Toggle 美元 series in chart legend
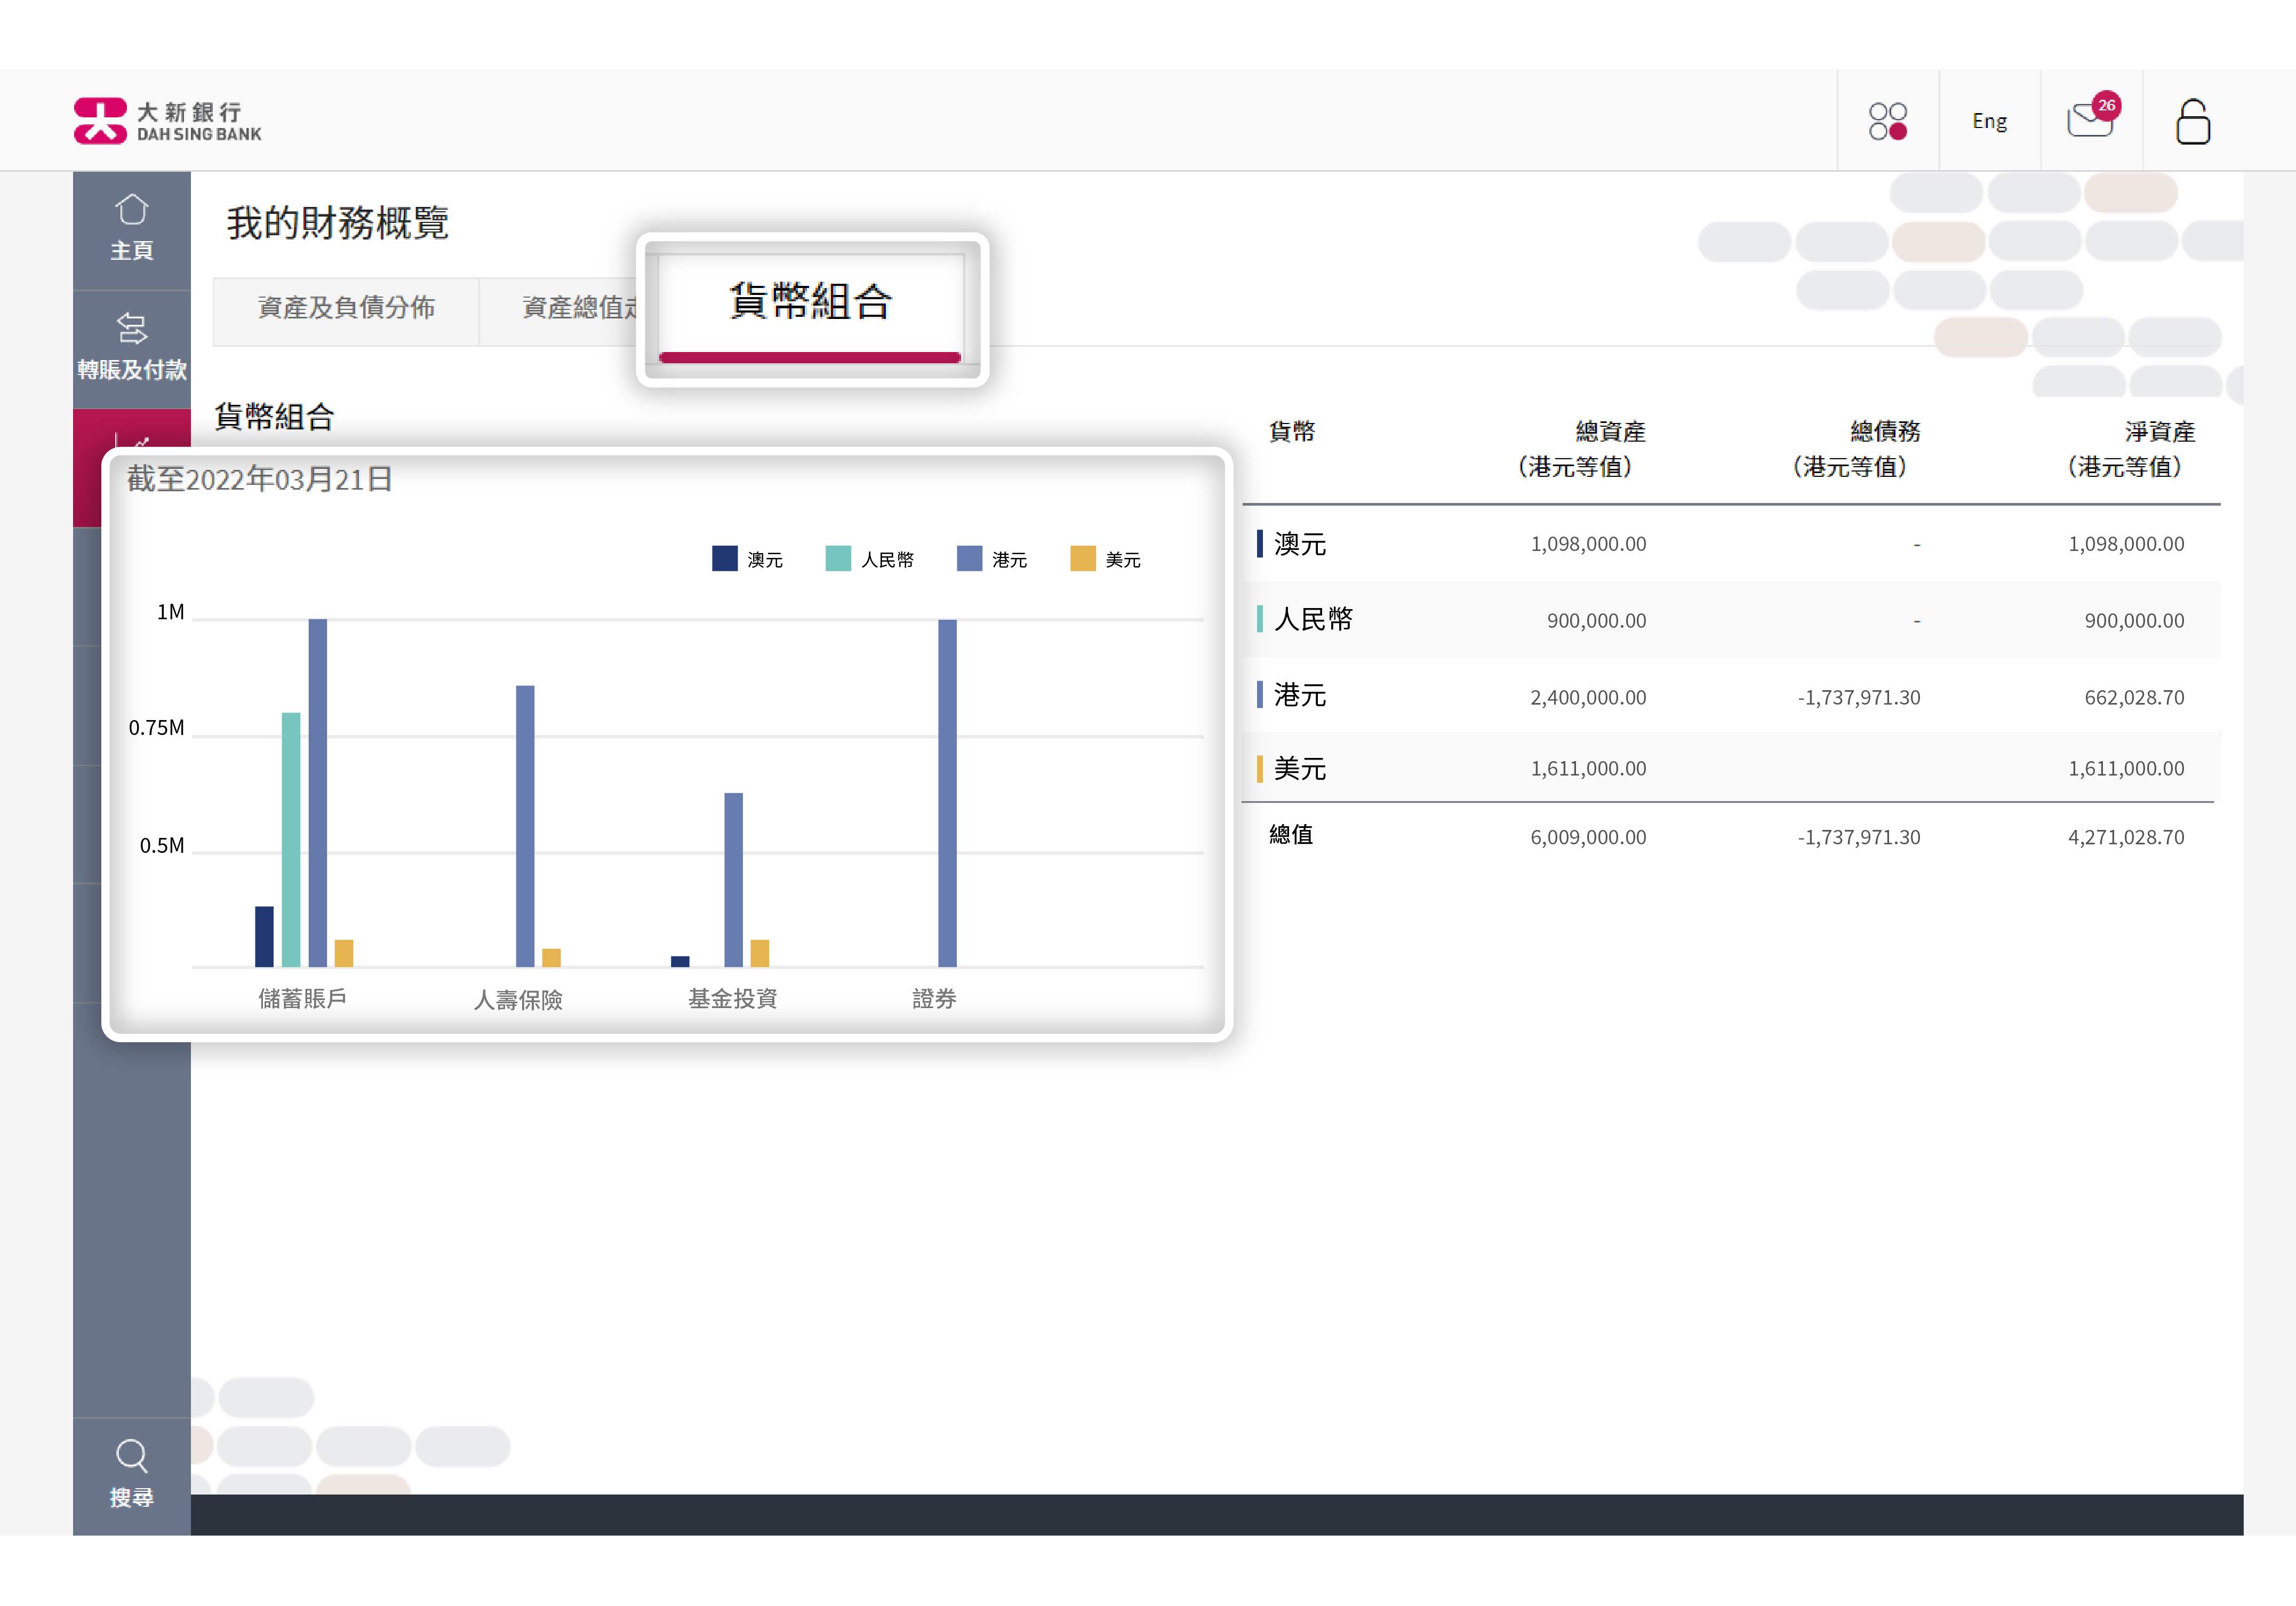The height and width of the screenshot is (1606, 2296). click(1105, 559)
